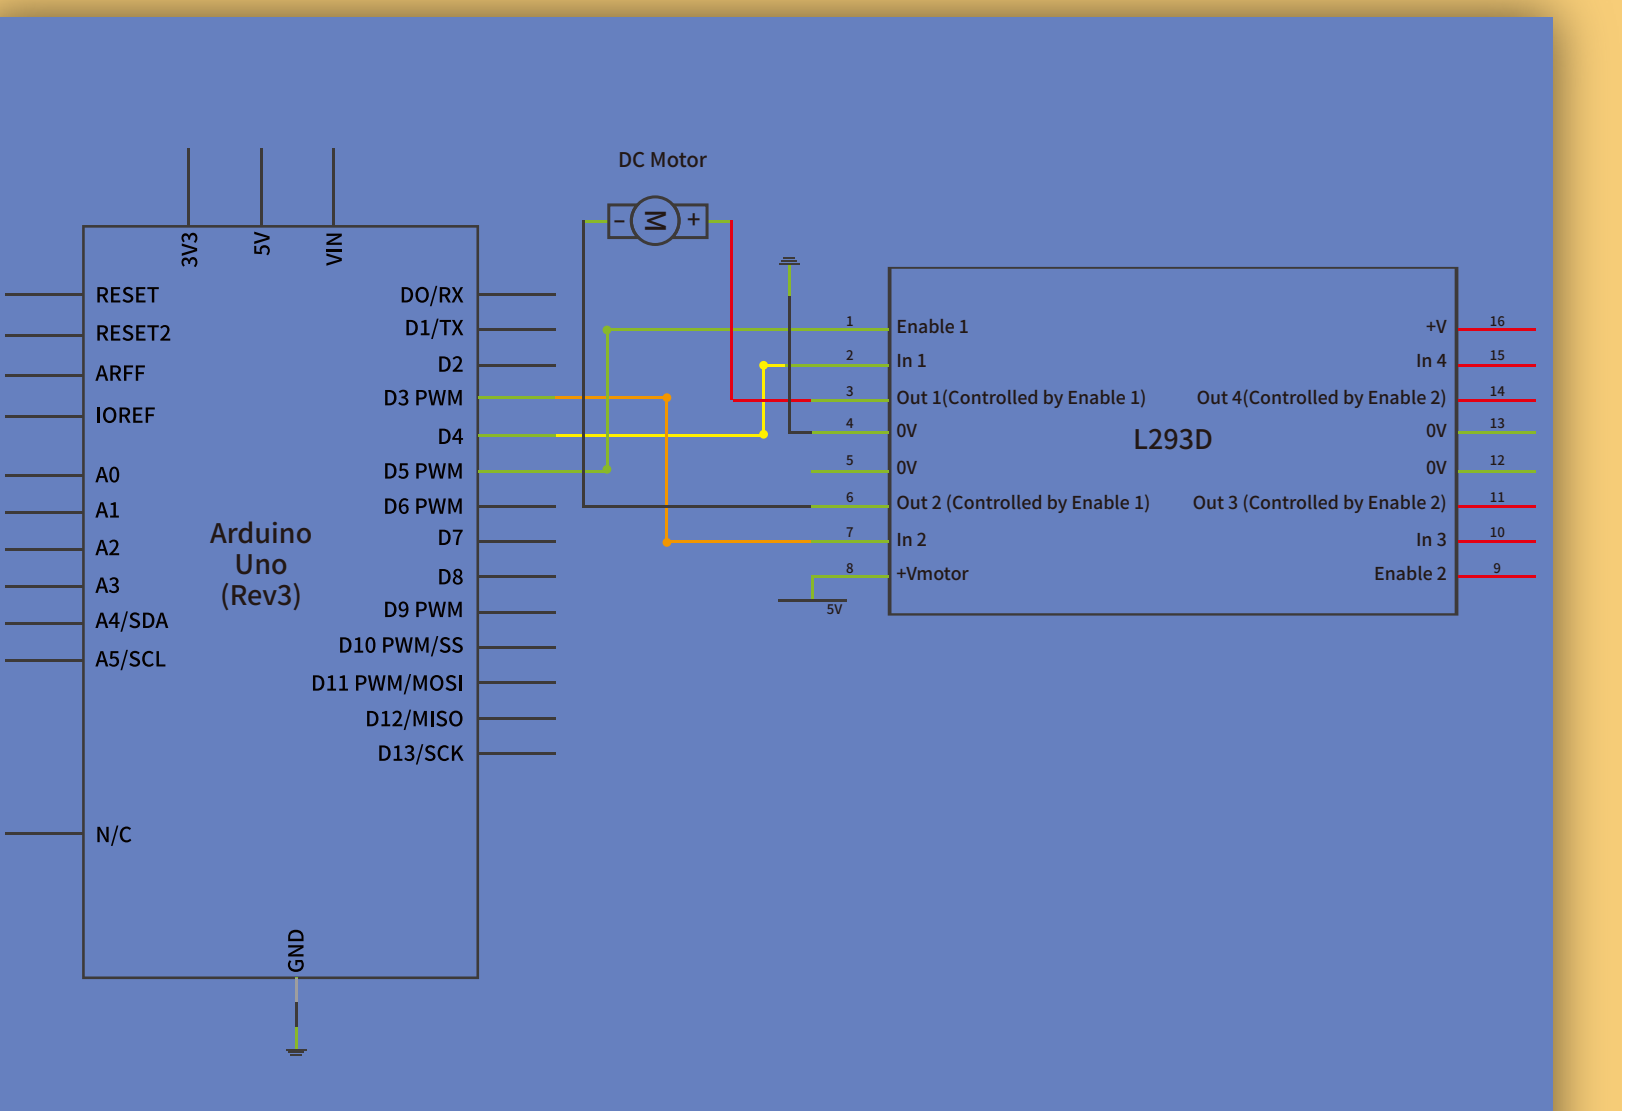Select the A5/SCL pin label
Image resolution: width=1649 pixels, height=1111 pixels.
[131, 660]
